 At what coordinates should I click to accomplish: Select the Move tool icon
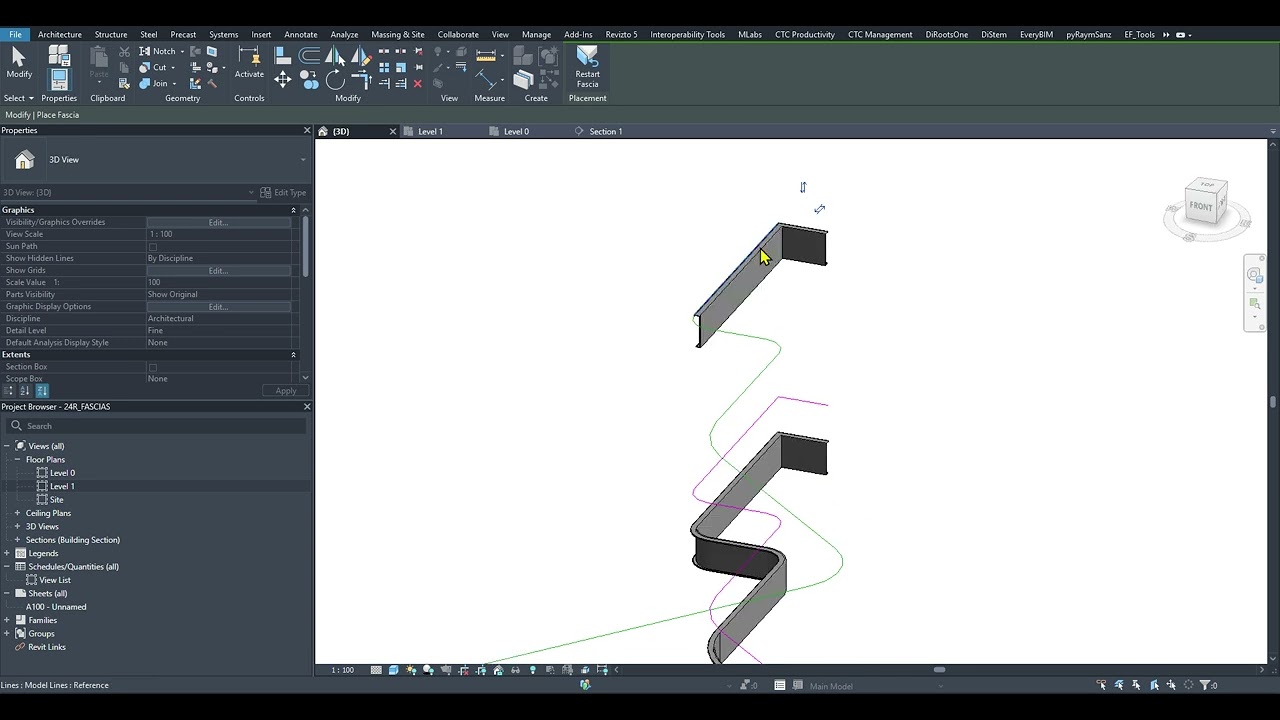click(x=282, y=79)
